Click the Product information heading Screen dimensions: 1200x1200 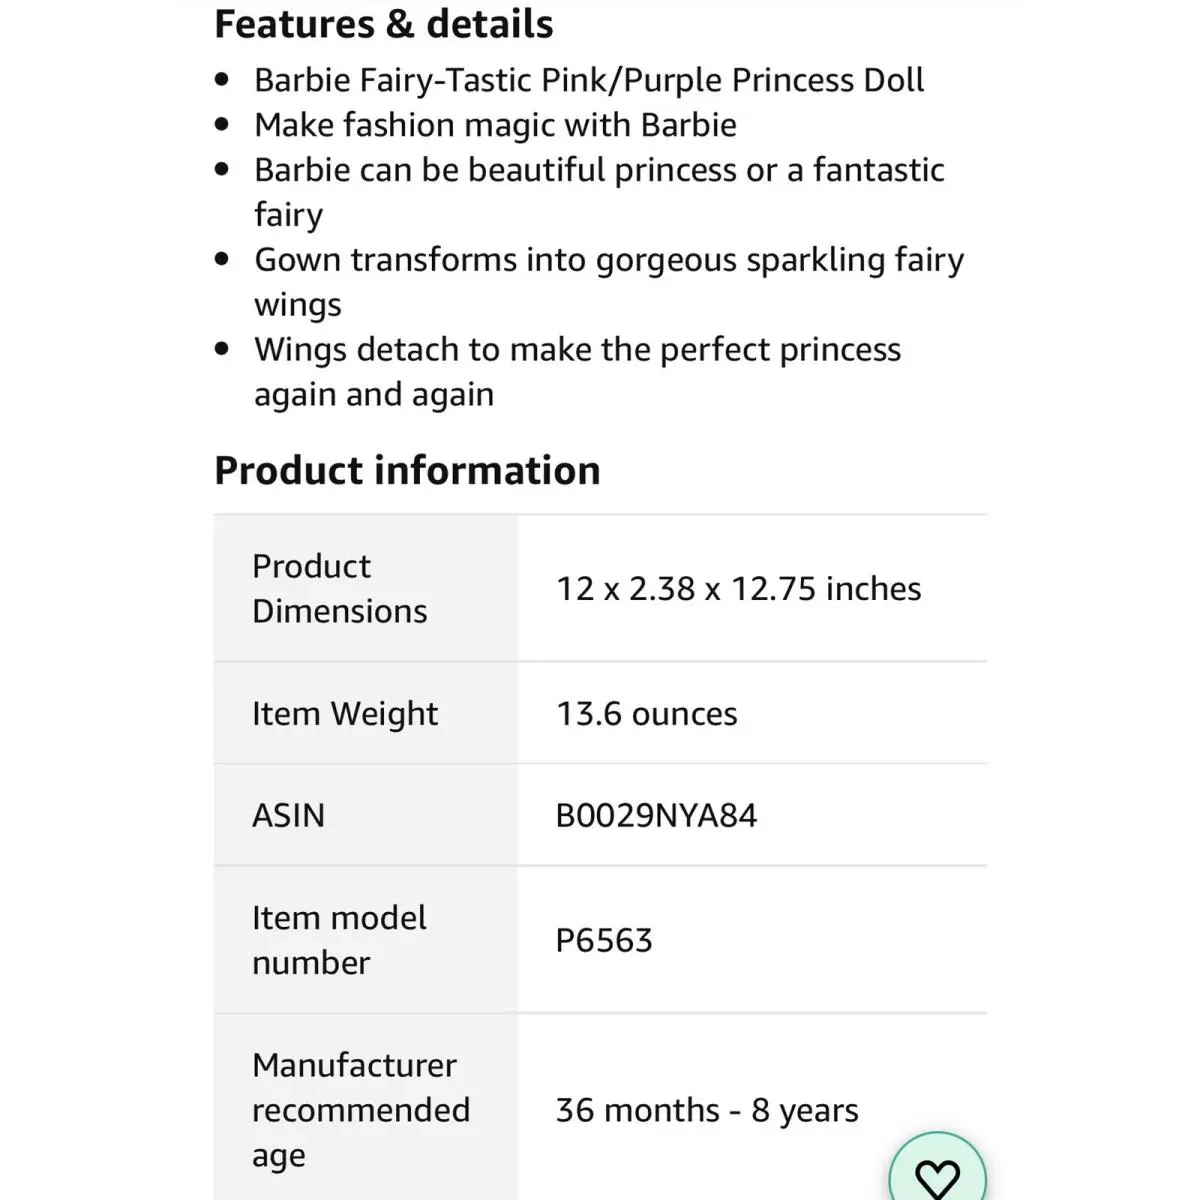click(x=407, y=470)
